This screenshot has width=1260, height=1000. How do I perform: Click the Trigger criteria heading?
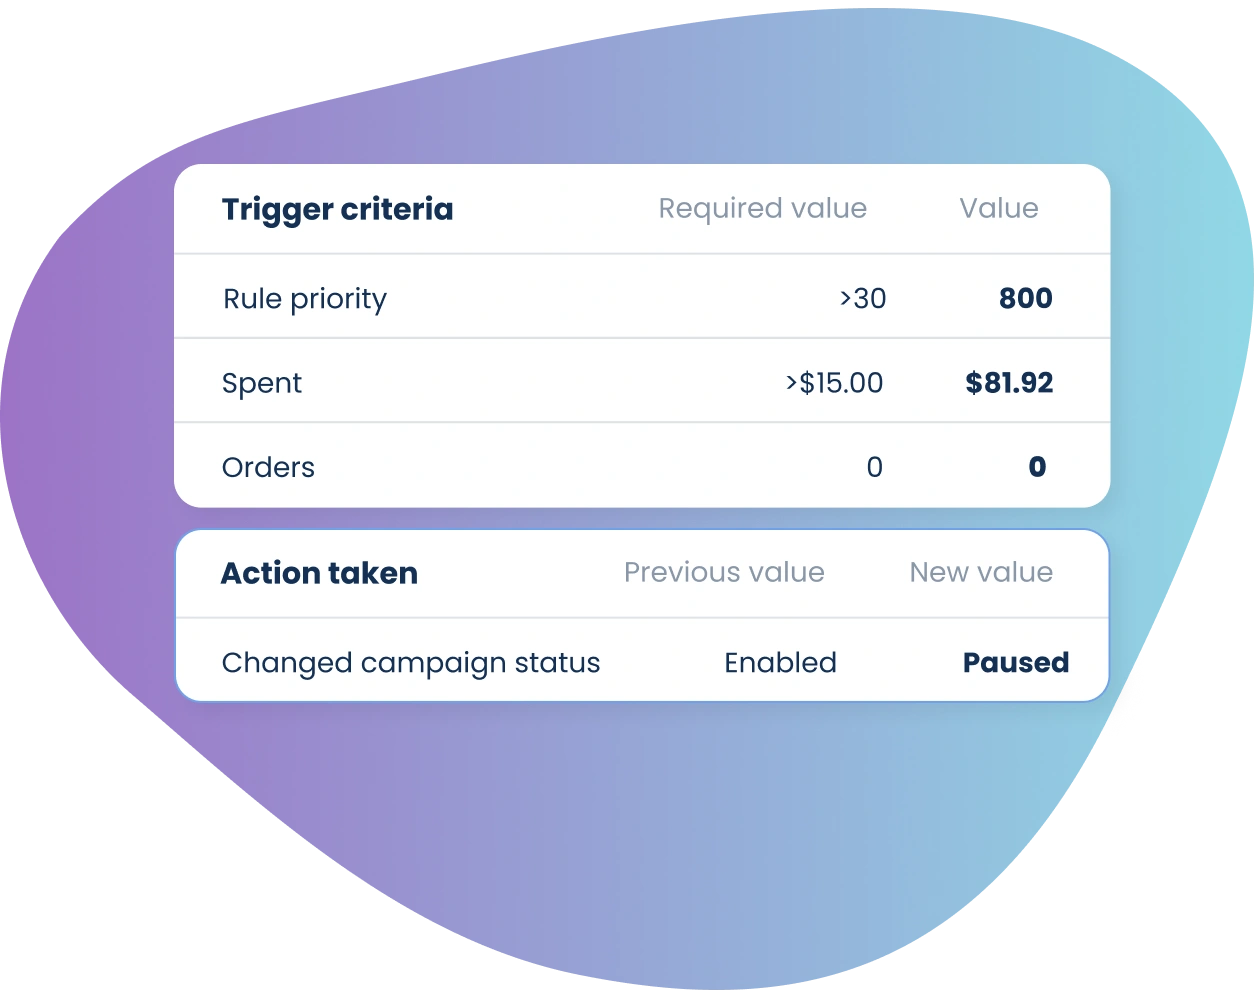[x=337, y=210]
